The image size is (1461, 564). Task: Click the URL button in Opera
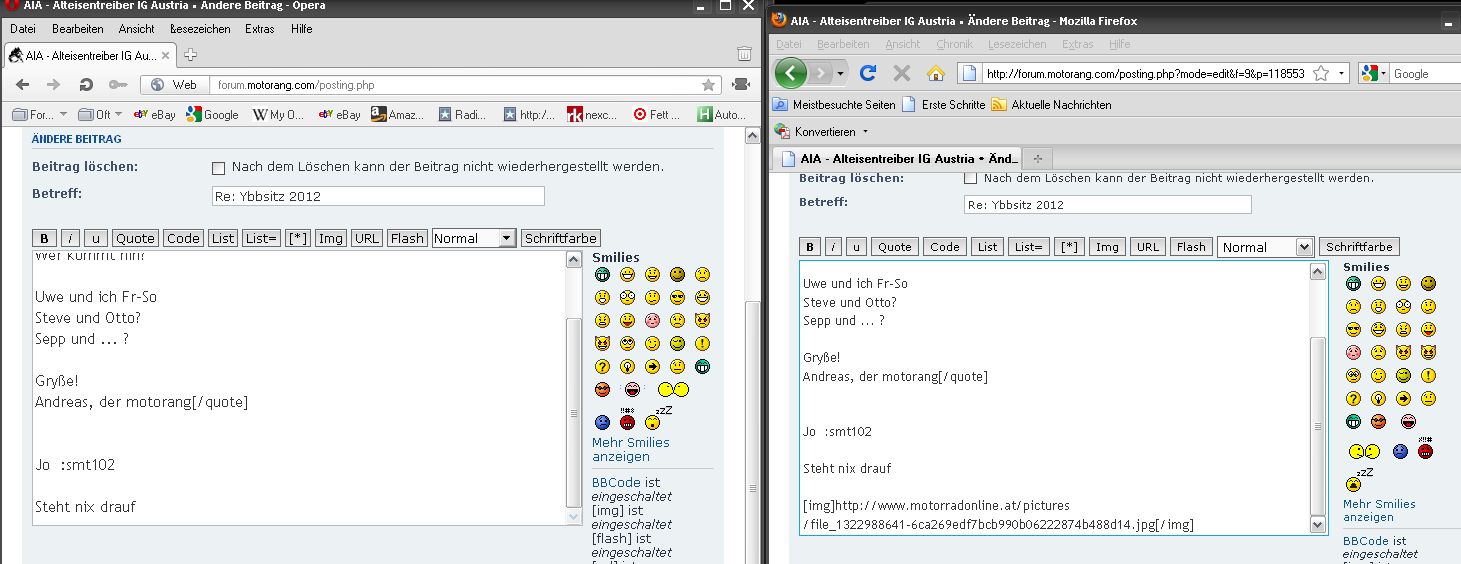(x=367, y=238)
